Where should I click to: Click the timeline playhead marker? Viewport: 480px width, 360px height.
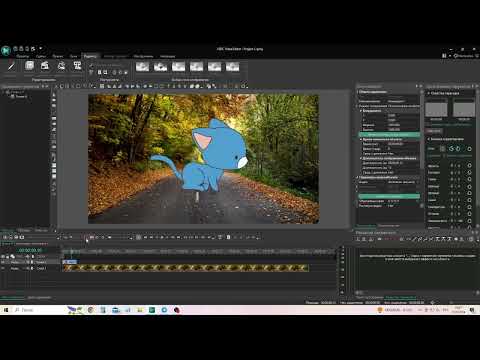pyautogui.click(x=71, y=251)
